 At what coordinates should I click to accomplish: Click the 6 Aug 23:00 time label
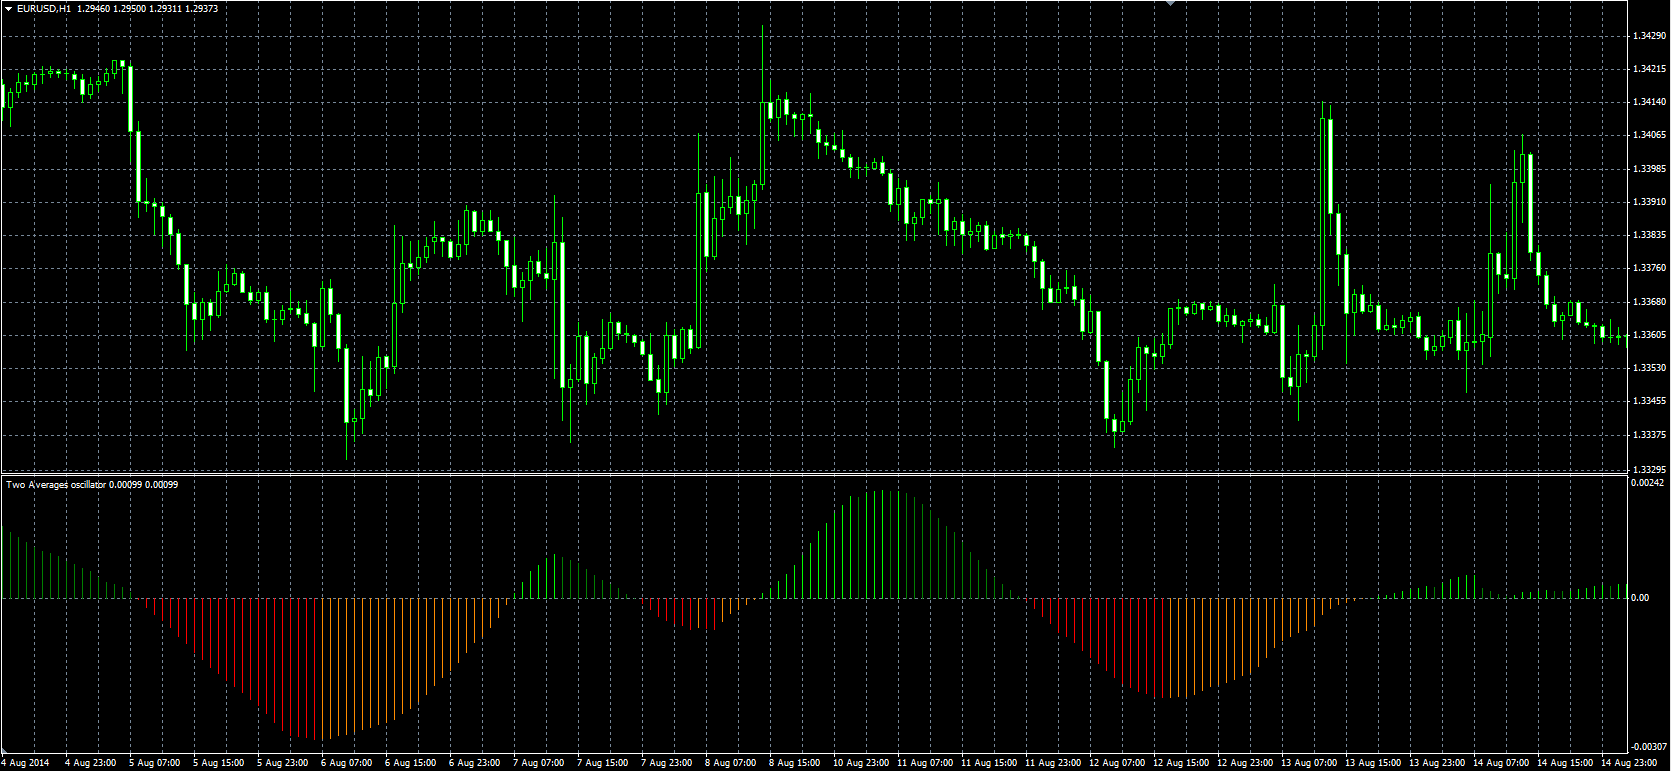(x=474, y=763)
